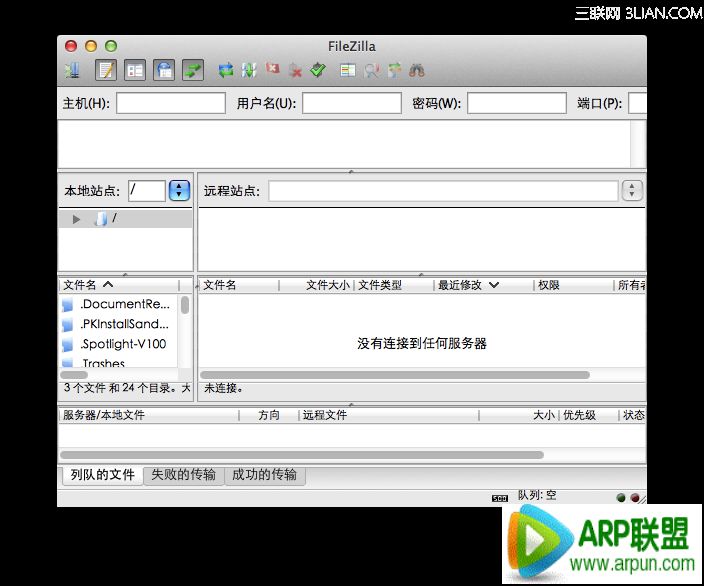Toggle directory comparison icon

372,70
